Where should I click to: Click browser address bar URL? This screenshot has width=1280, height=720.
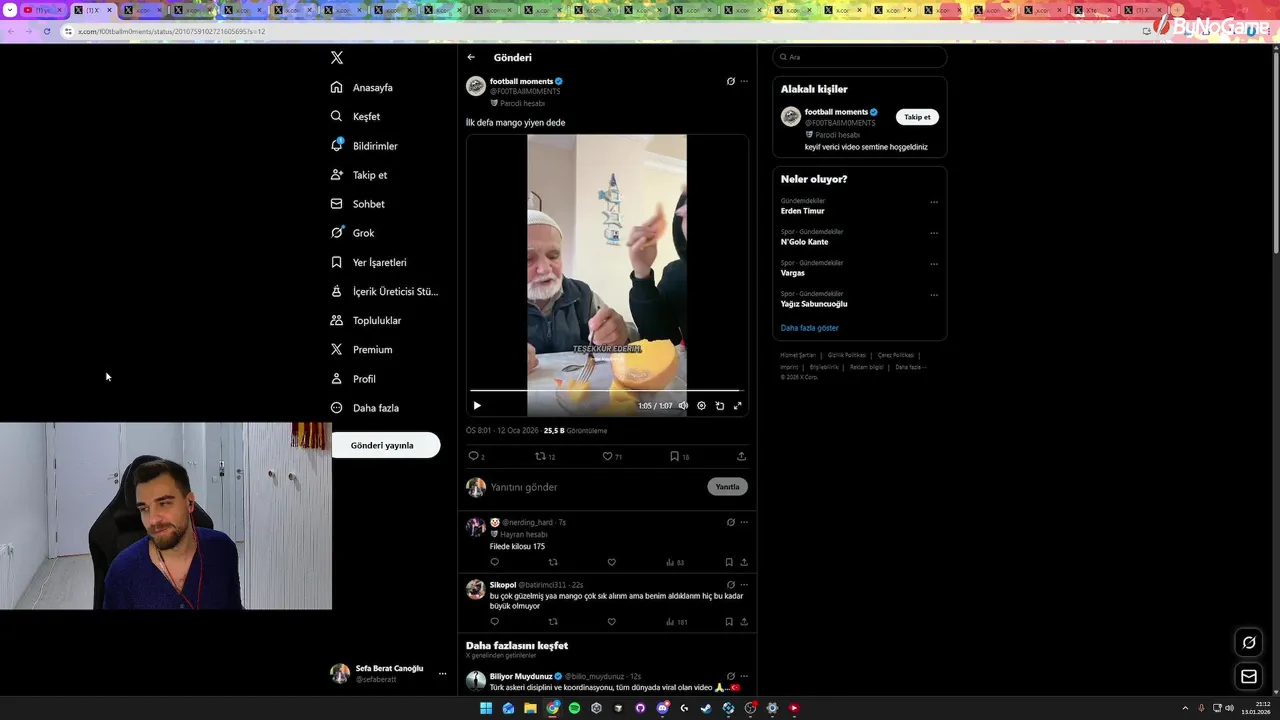(172, 31)
